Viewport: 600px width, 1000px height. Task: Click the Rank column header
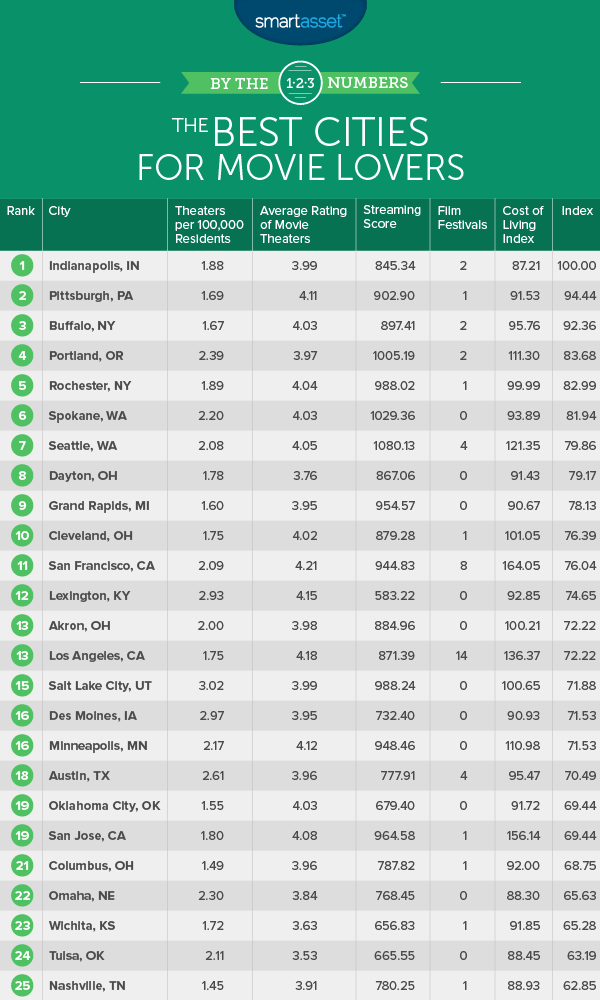20,211
